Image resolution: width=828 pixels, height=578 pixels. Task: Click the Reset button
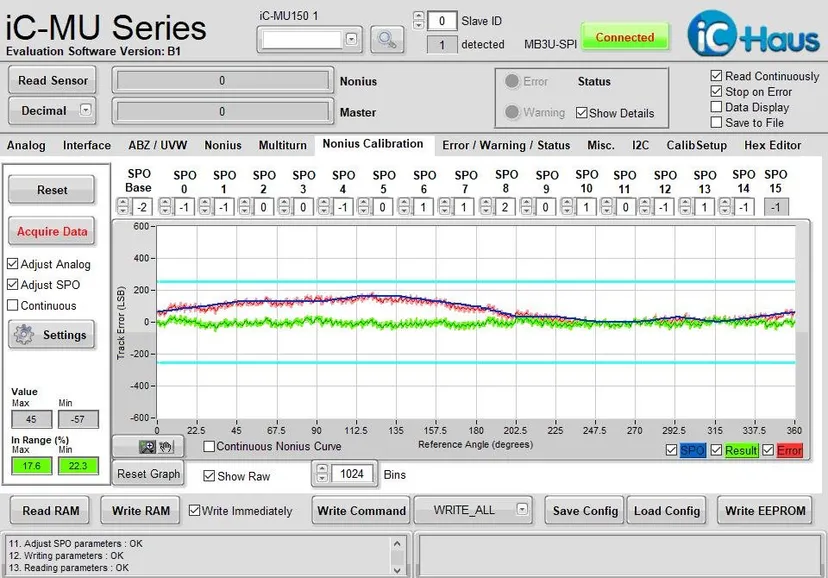[52, 189]
